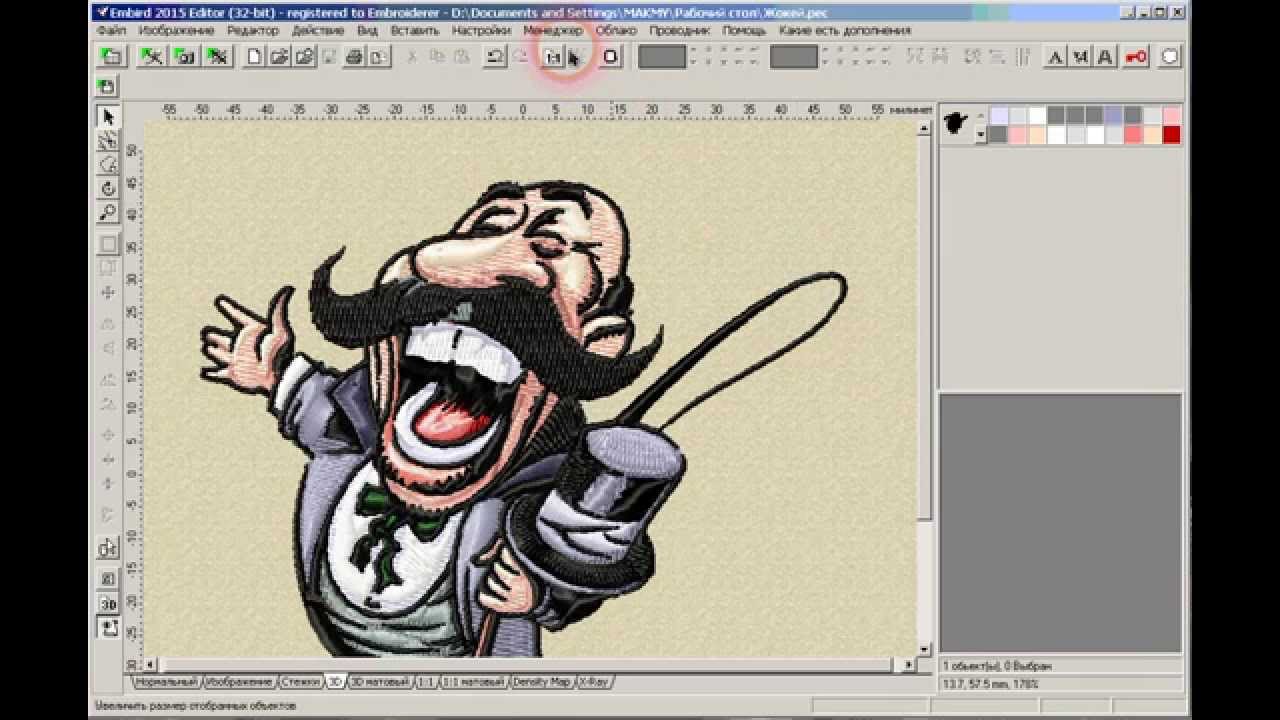Click the open file folder icon
Viewport: 1280px width, 720px height.
point(280,57)
